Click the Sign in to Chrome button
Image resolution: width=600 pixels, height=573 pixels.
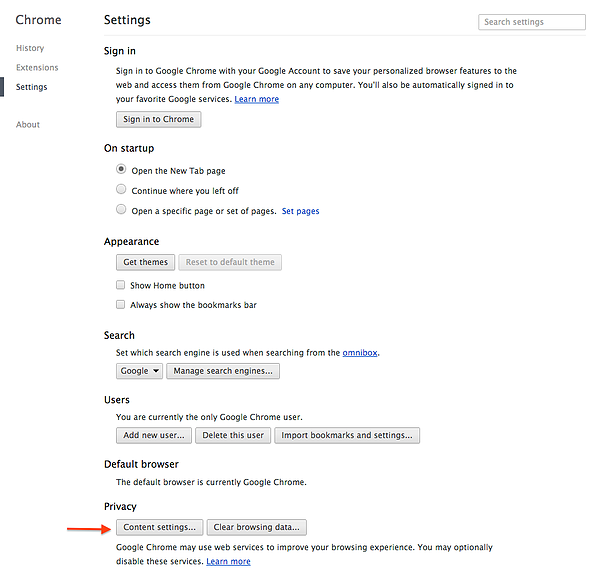point(159,119)
